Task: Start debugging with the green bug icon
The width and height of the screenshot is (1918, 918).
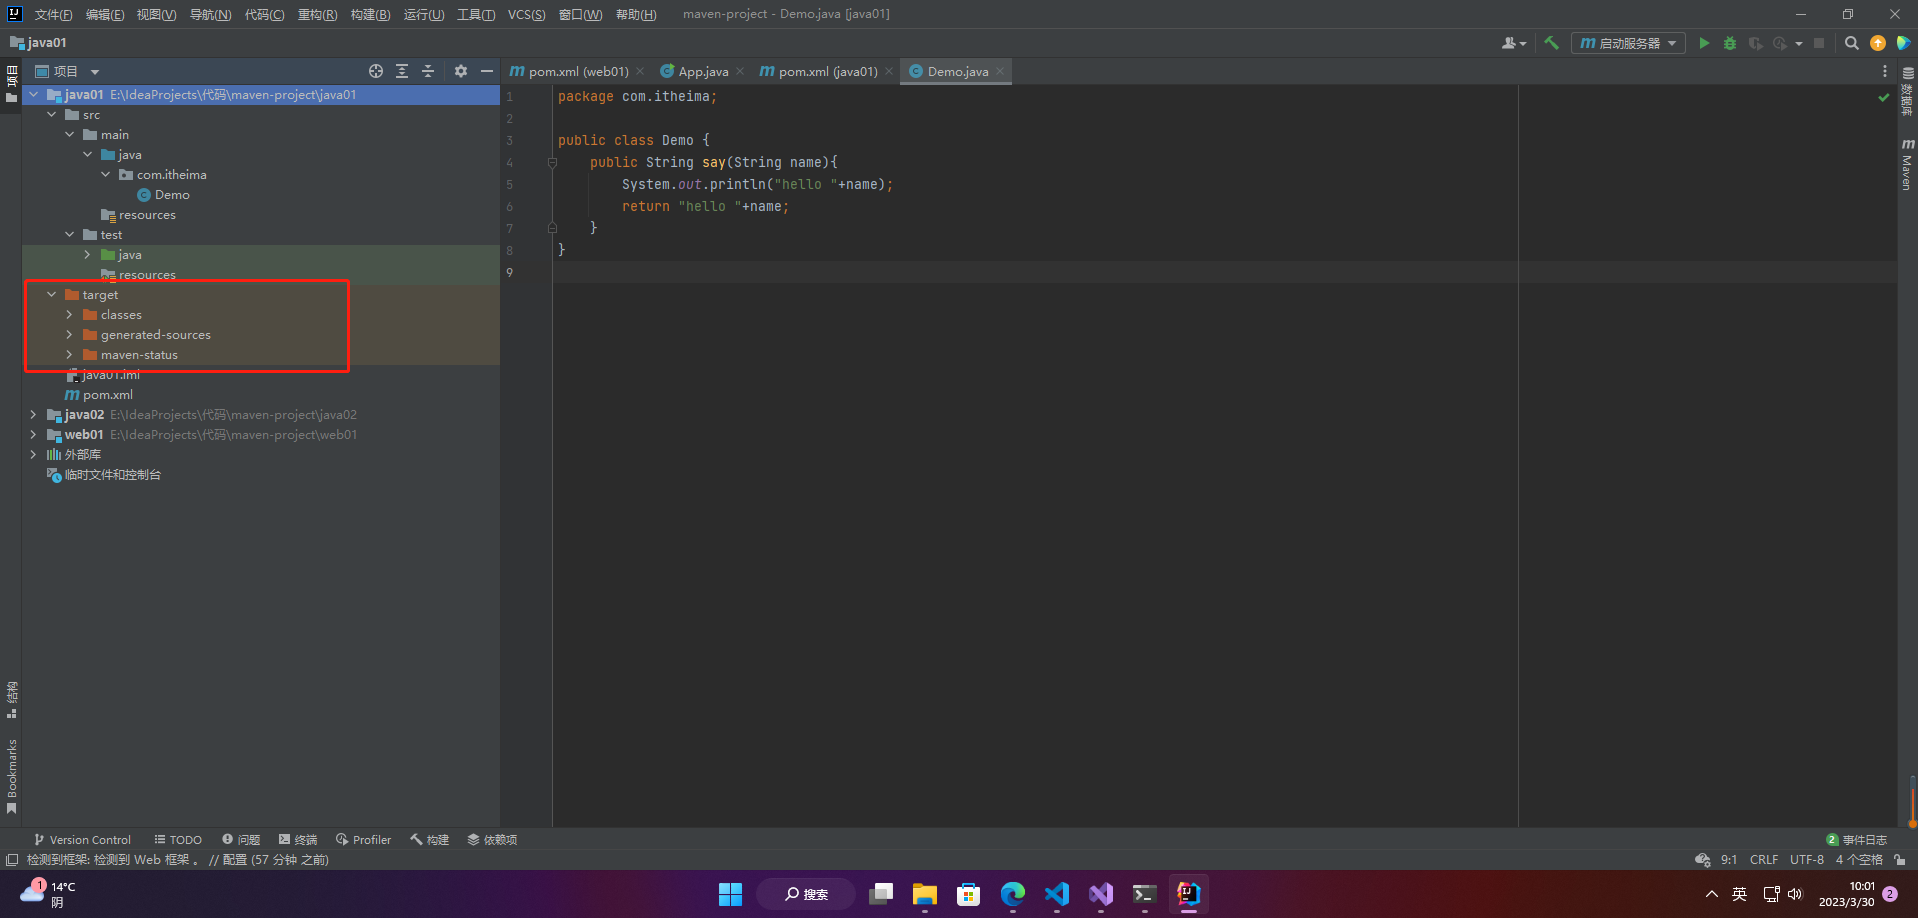Action: pos(1730,43)
